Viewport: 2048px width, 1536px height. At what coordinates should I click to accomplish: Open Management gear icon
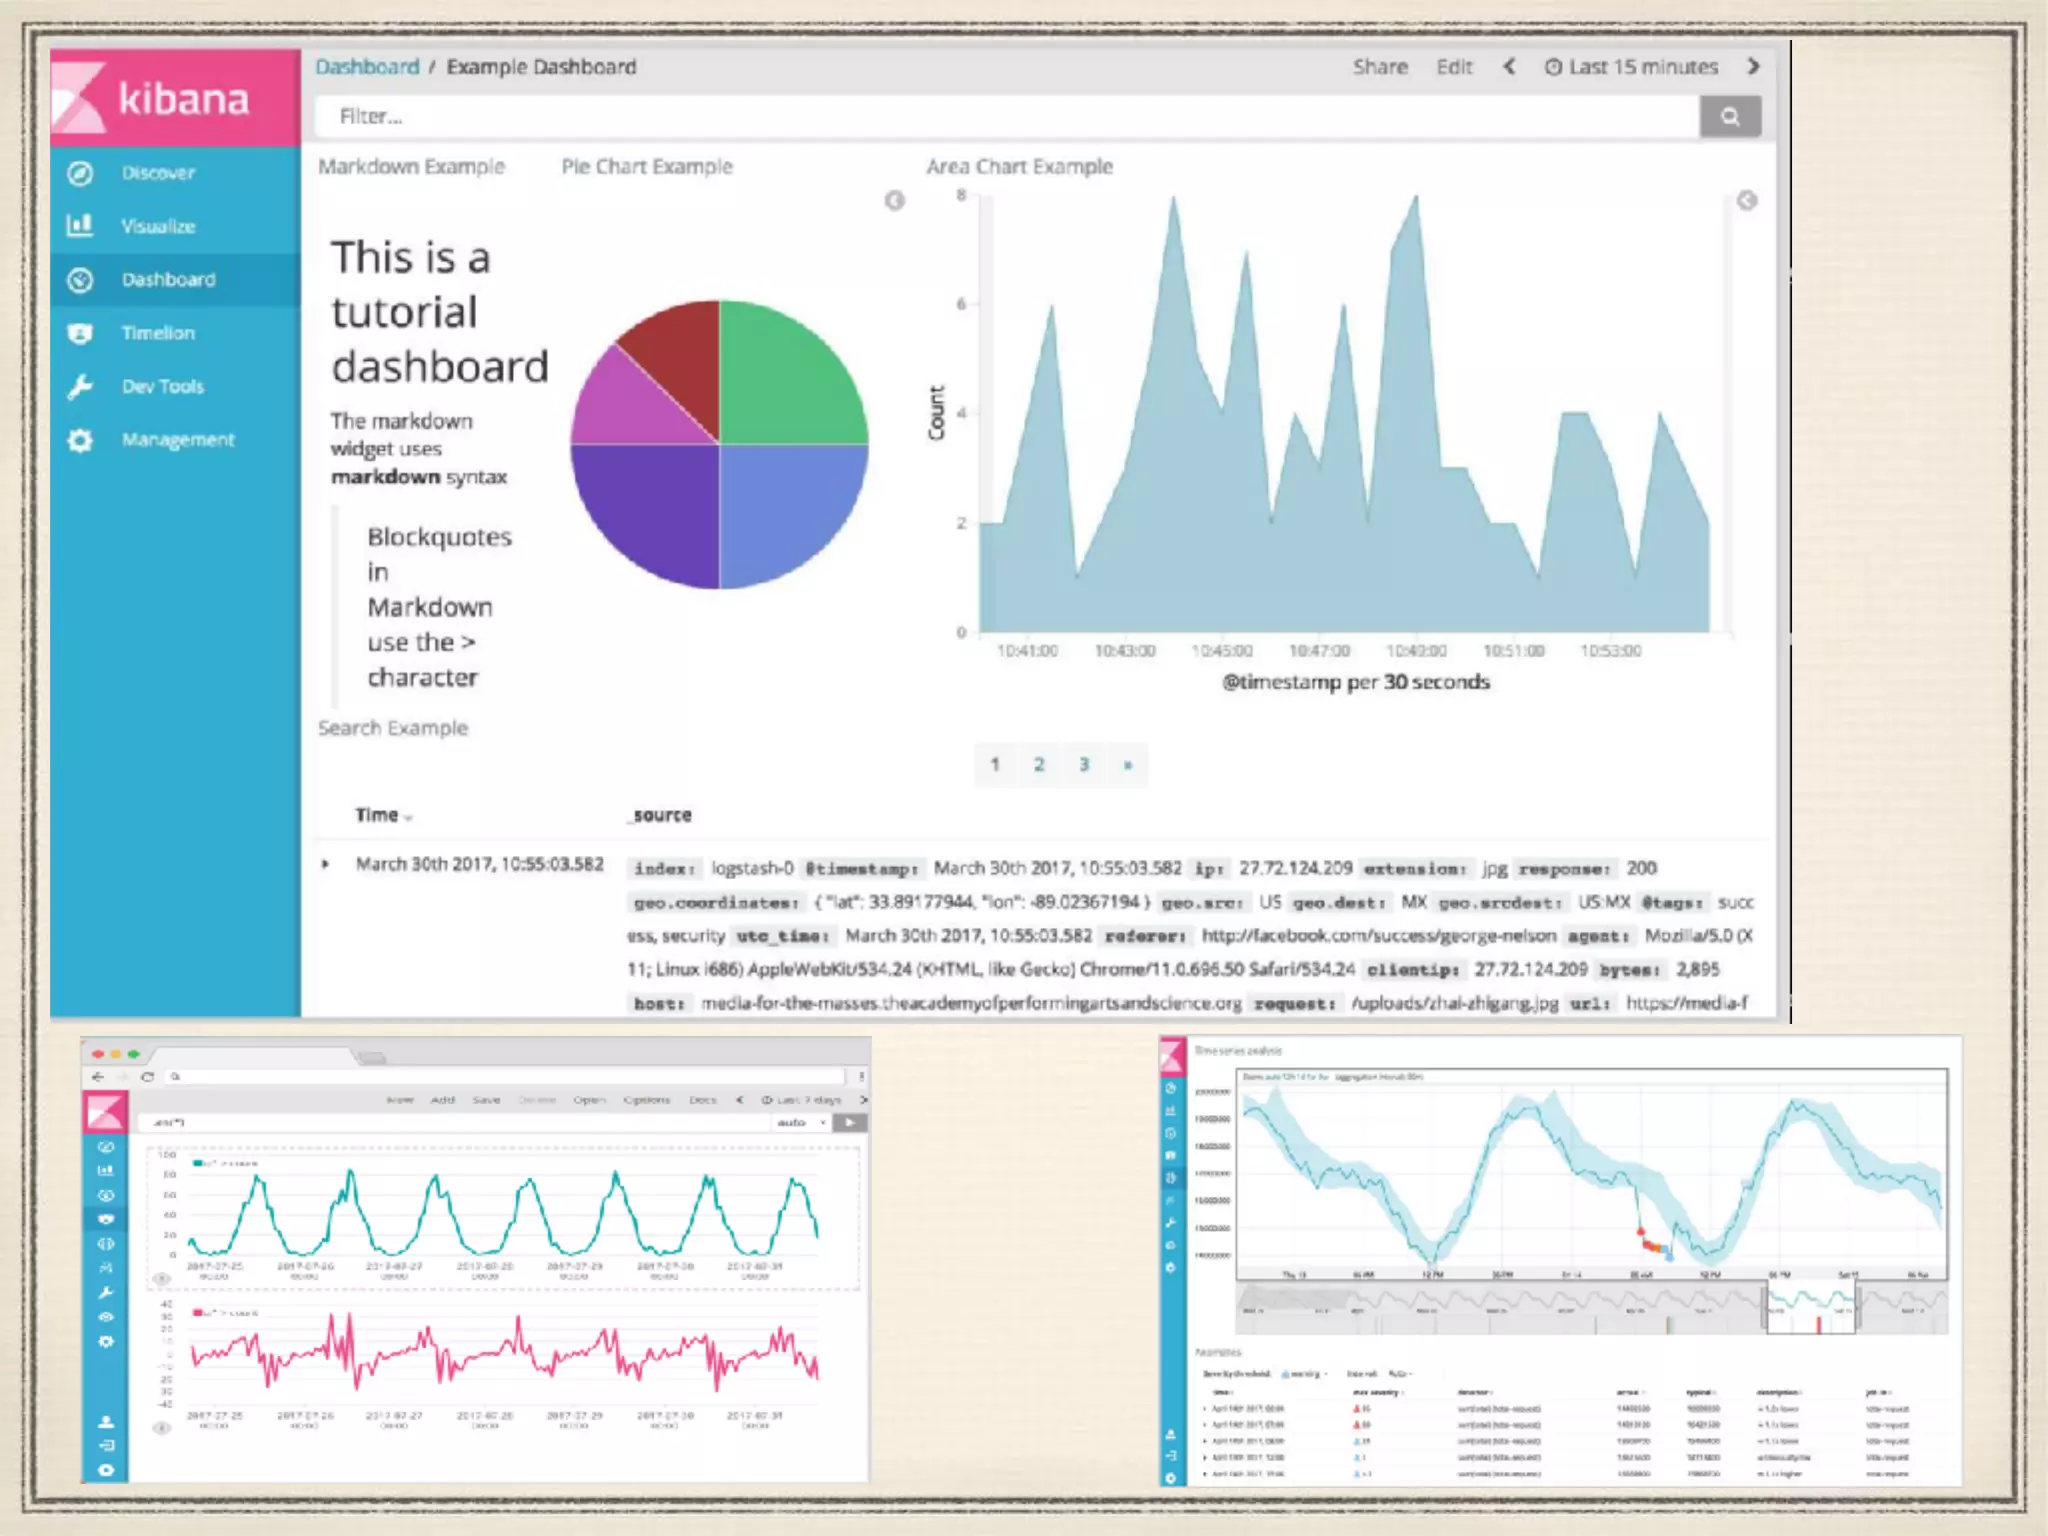[80, 440]
